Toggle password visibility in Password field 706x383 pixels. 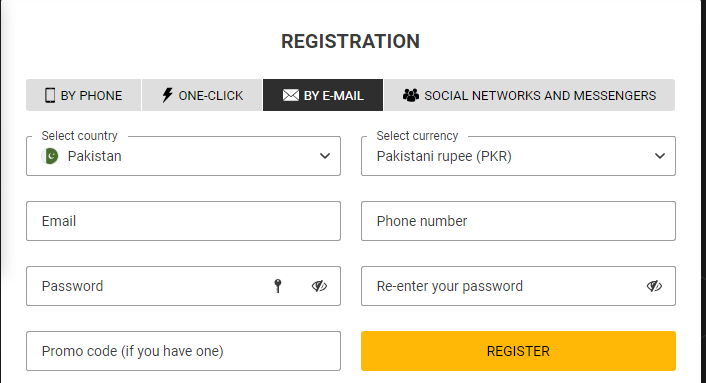click(x=319, y=286)
